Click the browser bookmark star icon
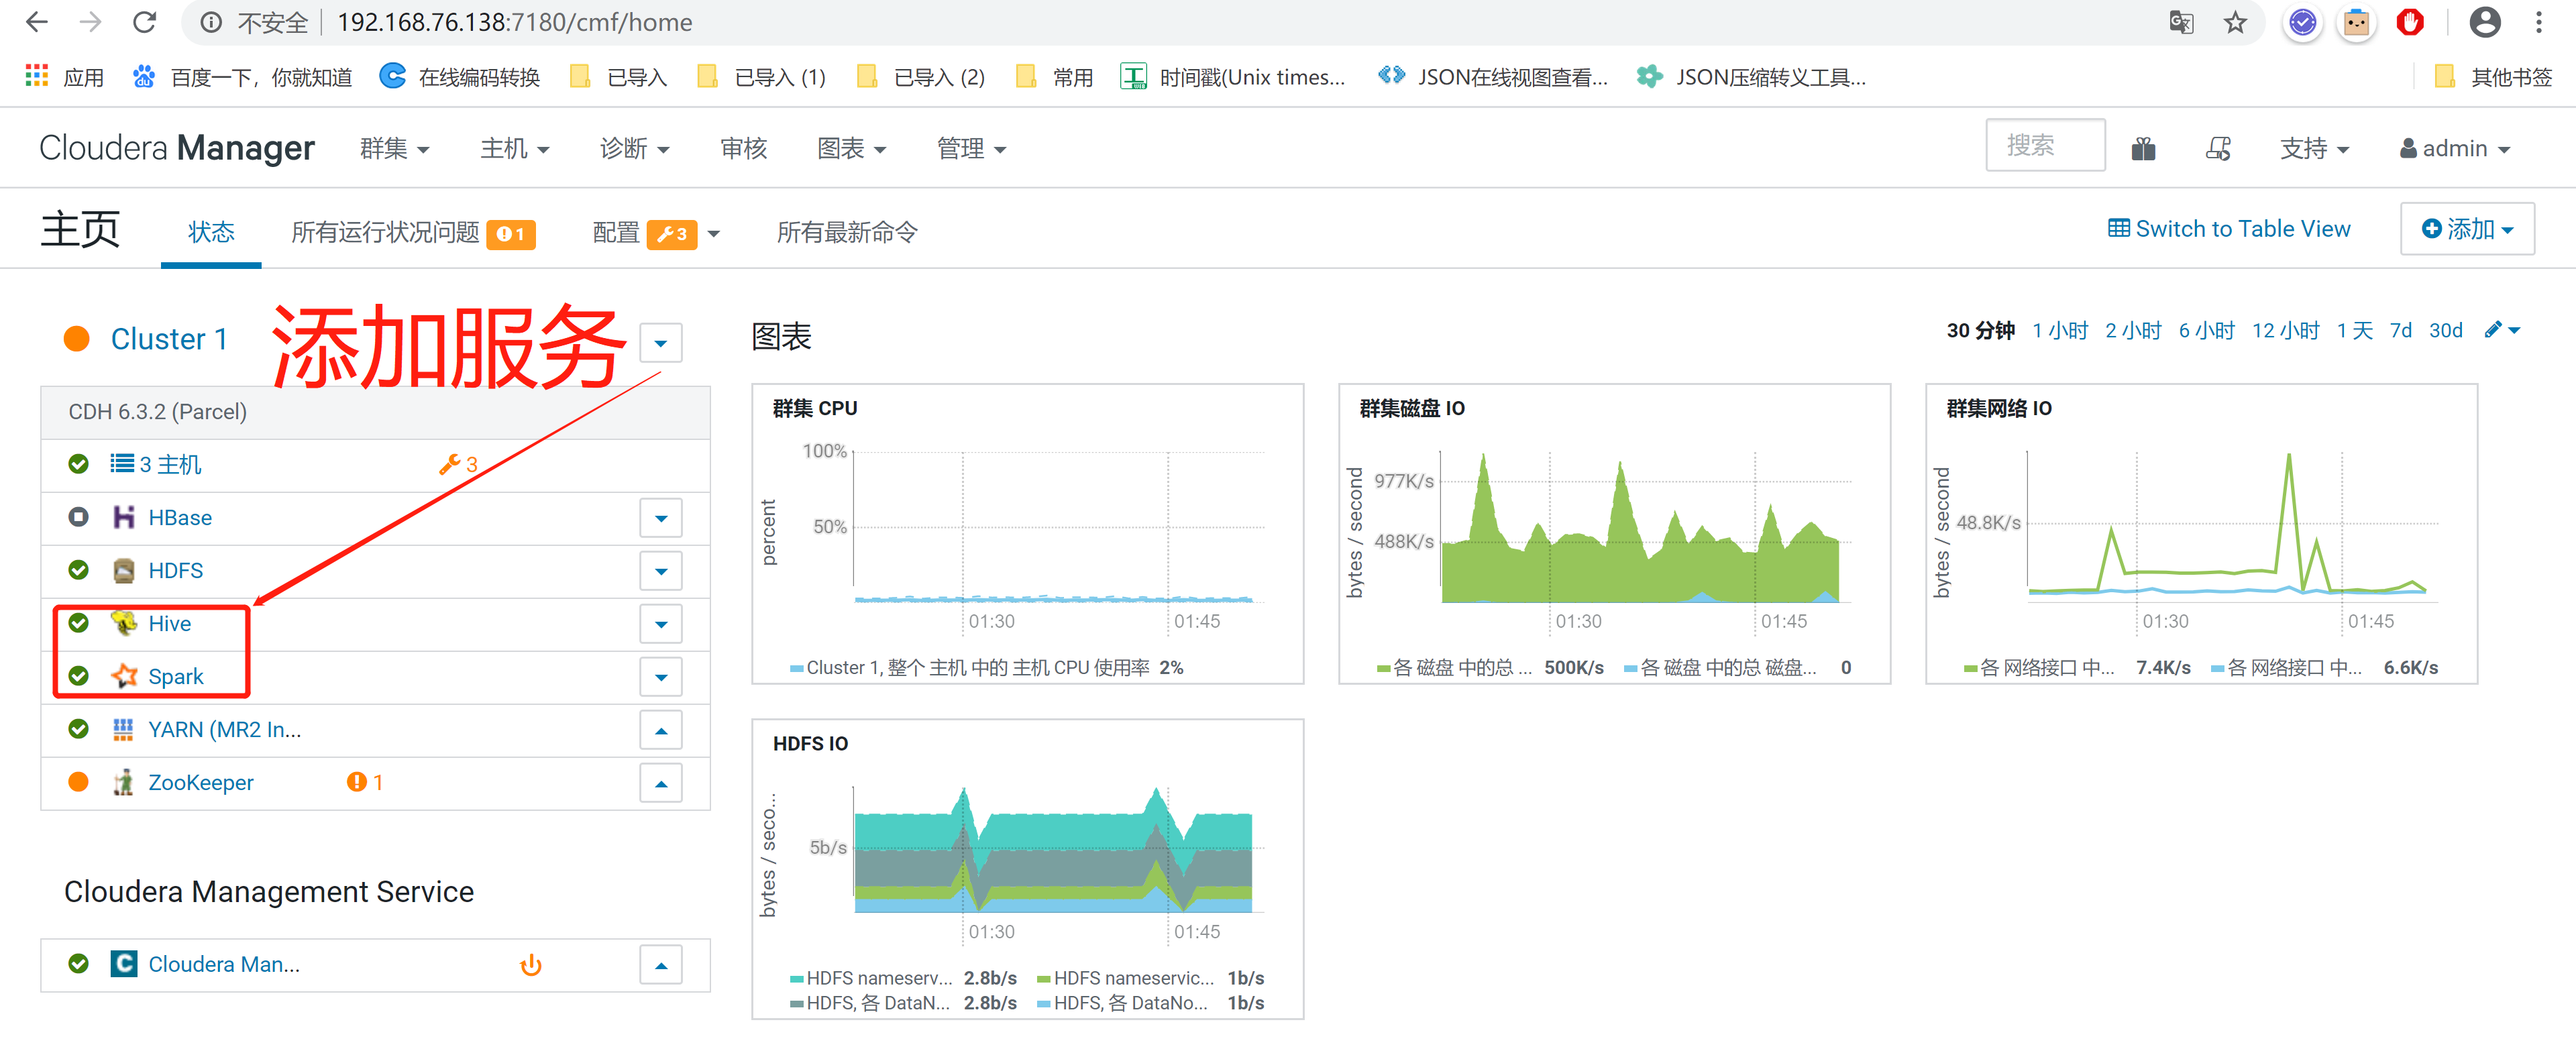The width and height of the screenshot is (2576, 1055). (x=2235, y=22)
